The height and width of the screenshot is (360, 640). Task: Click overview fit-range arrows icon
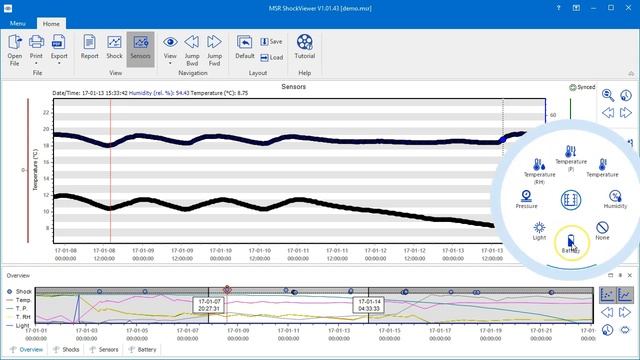tap(625, 330)
